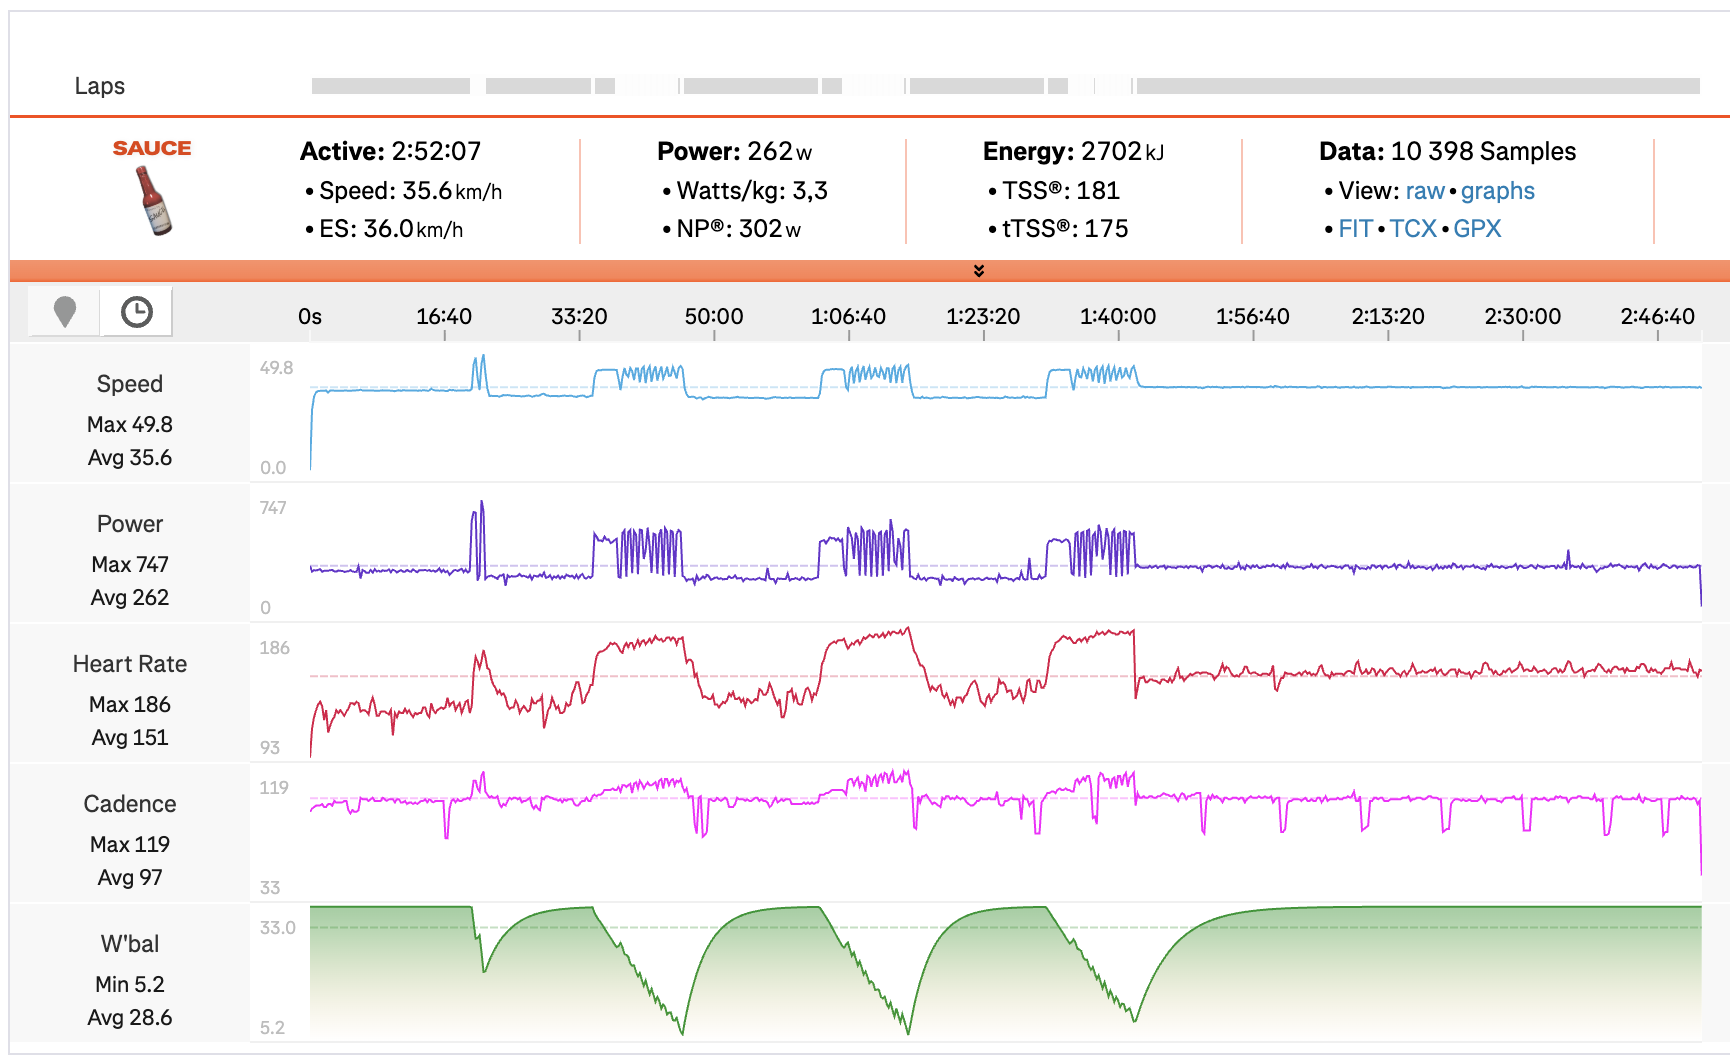
Task: Collapse the Sauce panel with double-chevron
Action: point(979,271)
